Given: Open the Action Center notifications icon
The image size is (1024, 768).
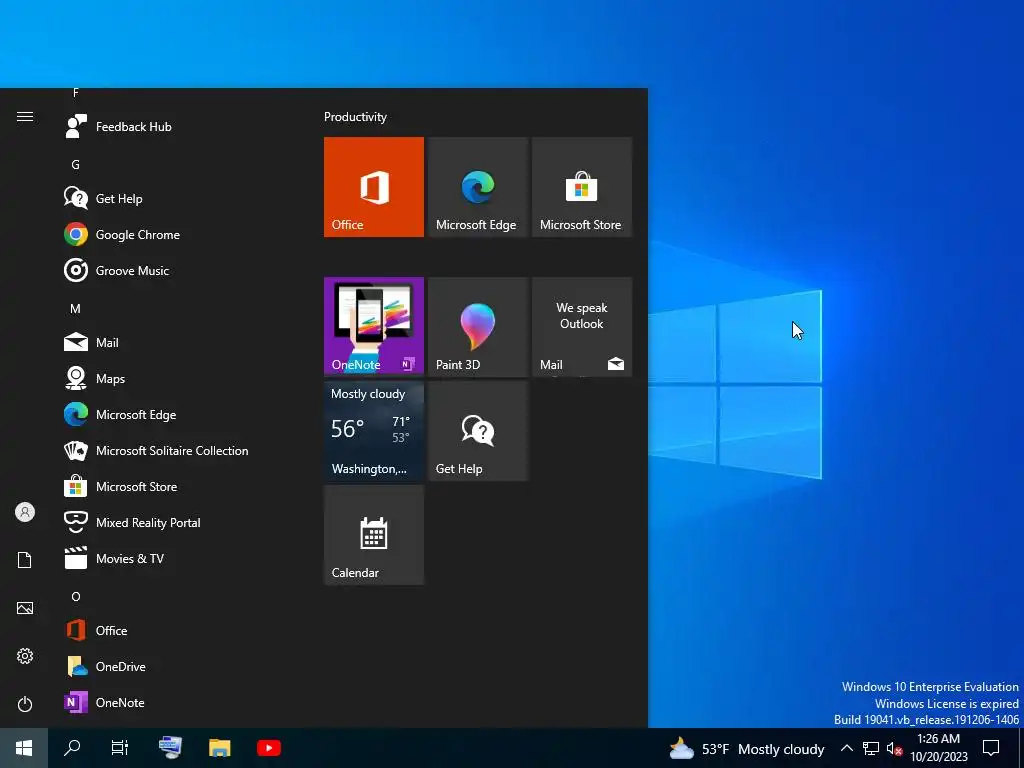Looking at the screenshot, I should coord(991,748).
